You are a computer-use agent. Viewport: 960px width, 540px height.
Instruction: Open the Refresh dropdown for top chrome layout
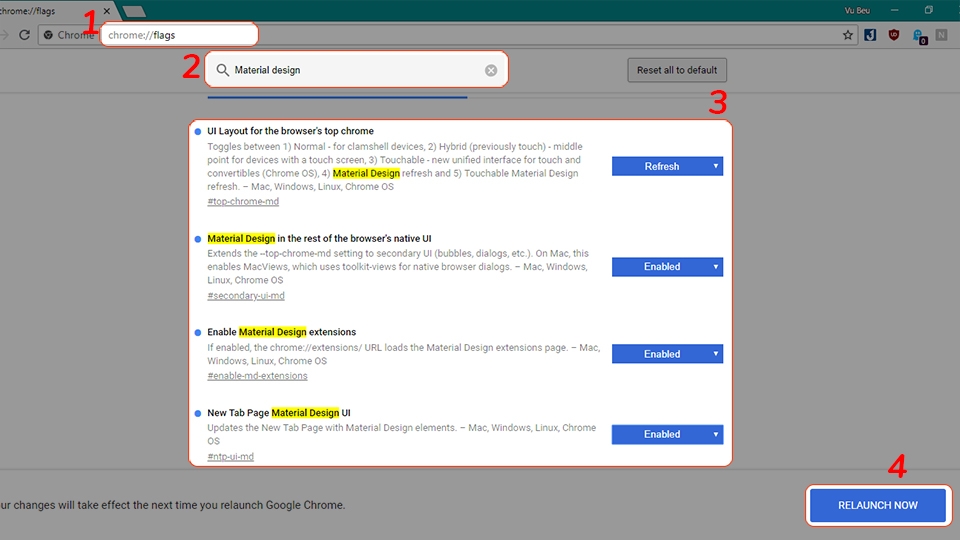coord(667,166)
